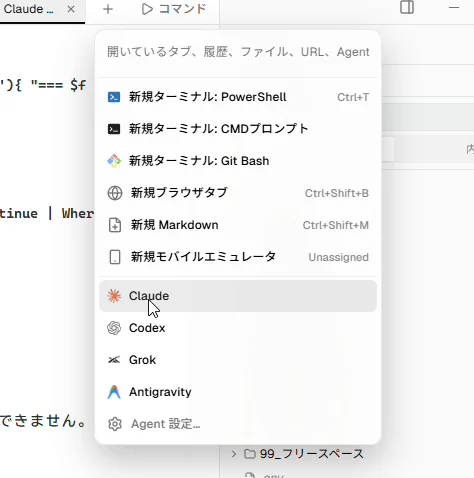Select 新規ターミナル: Git Bash entry
The height and width of the screenshot is (478, 474).
click(238, 161)
